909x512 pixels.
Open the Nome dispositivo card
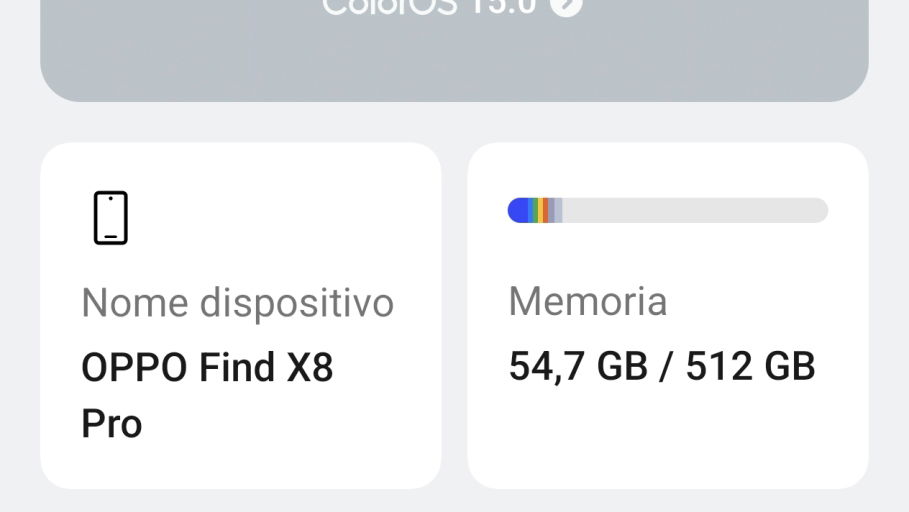(241, 315)
